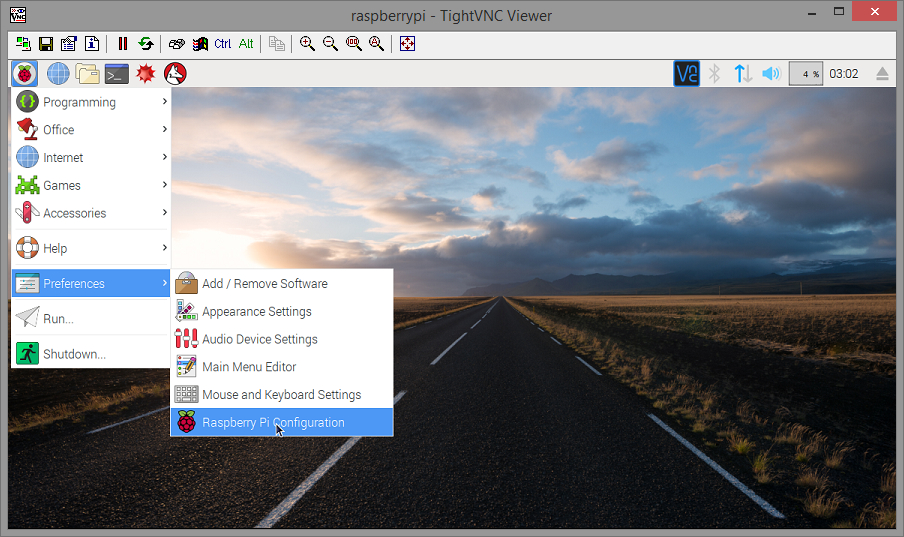Open Mouse and Keyboard Settings

click(282, 395)
